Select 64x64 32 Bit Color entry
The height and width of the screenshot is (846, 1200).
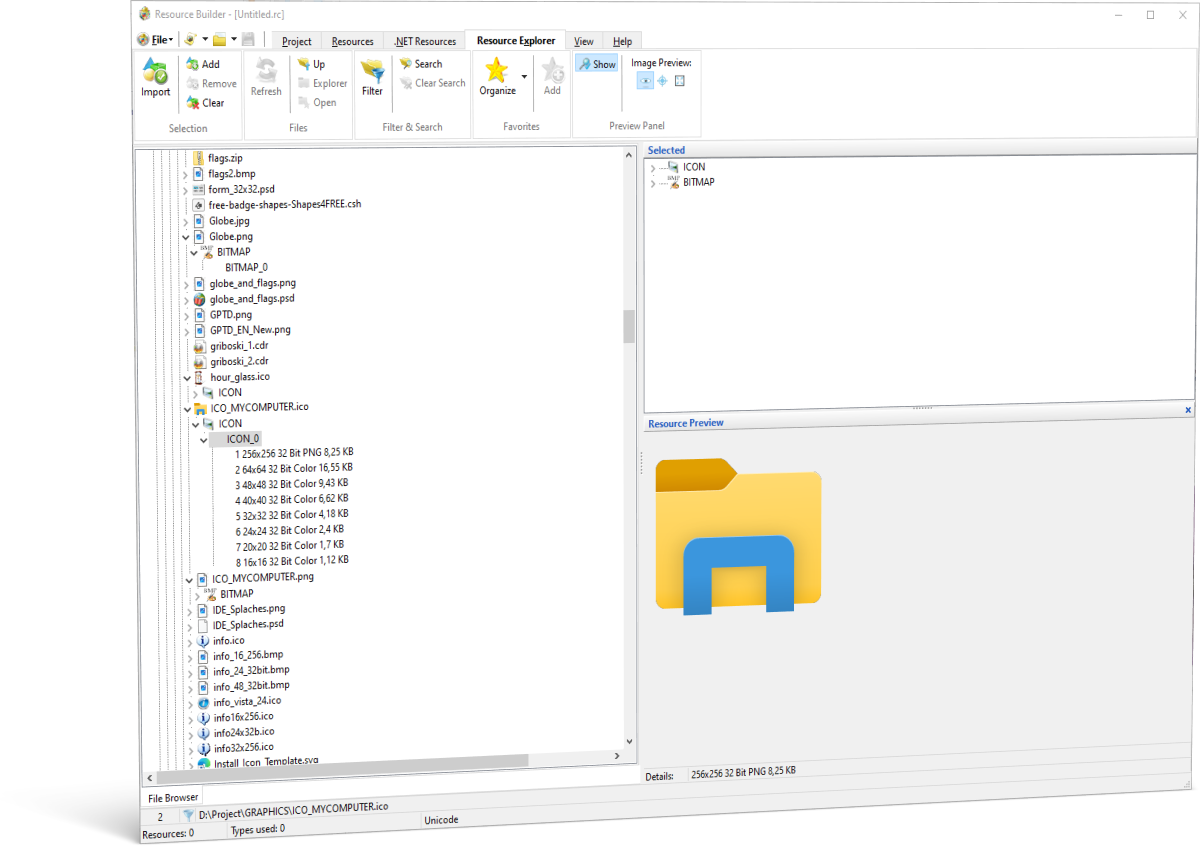coord(294,468)
